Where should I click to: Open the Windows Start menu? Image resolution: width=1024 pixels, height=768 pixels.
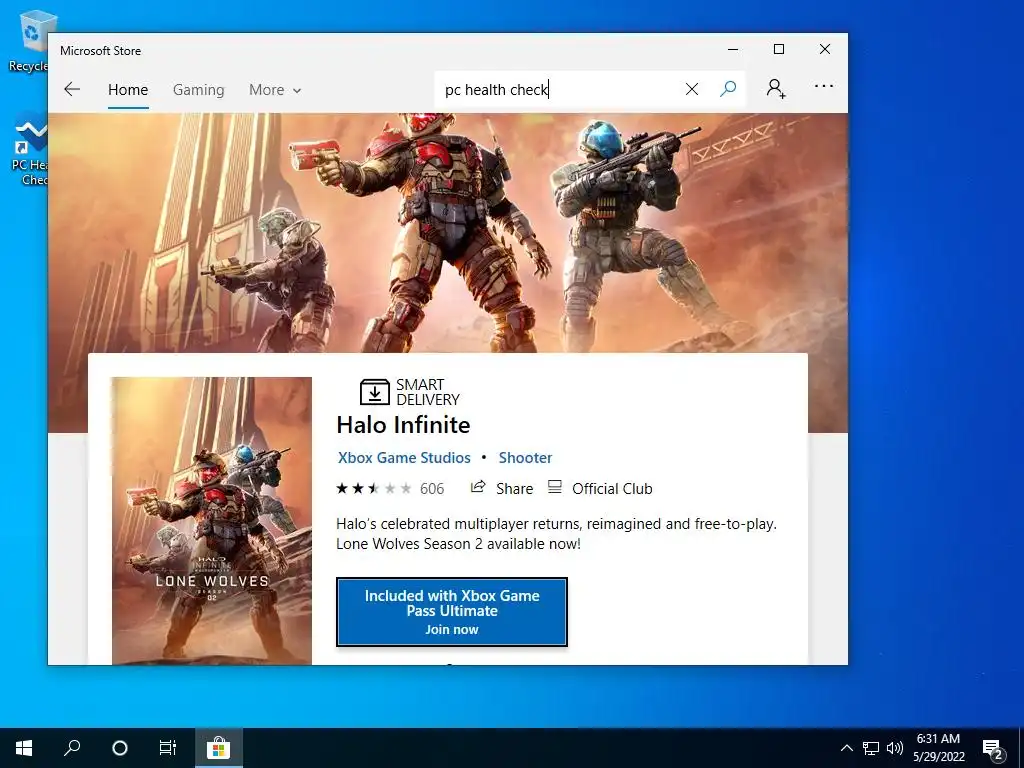tap(24, 748)
